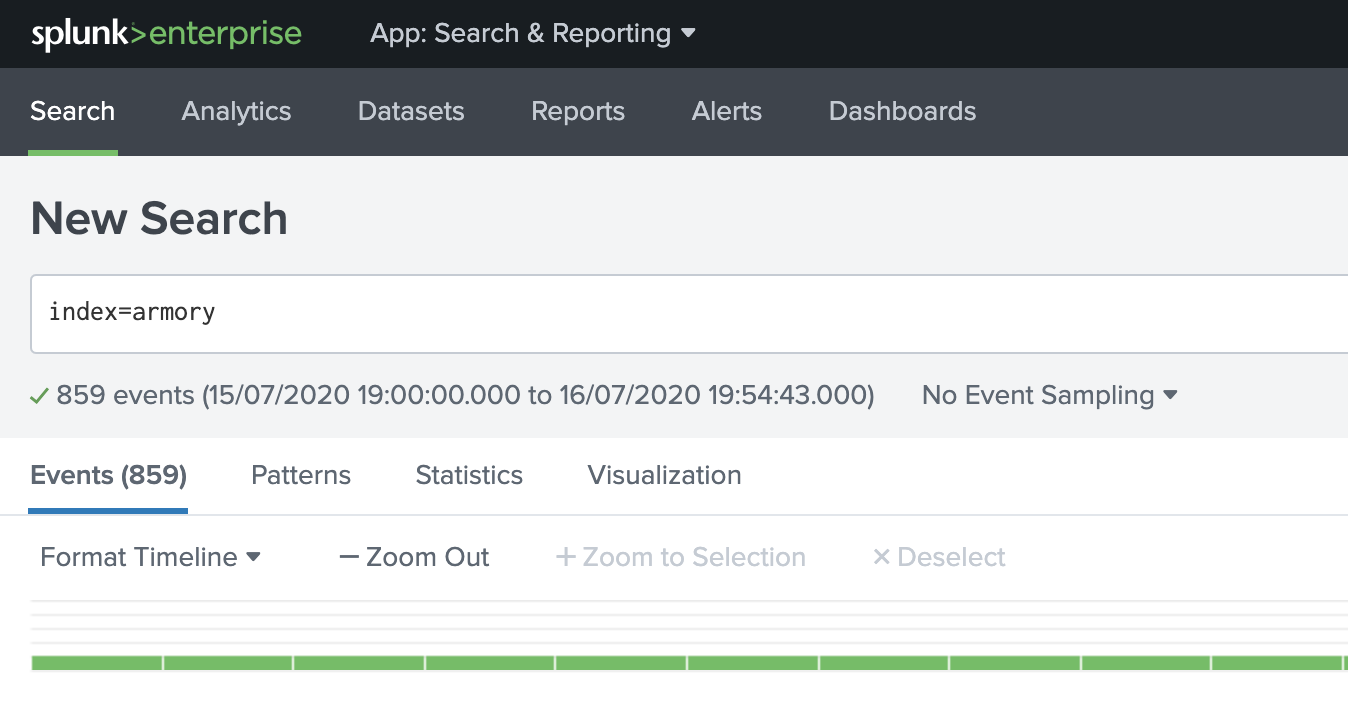This screenshot has width=1348, height=704.
Task: Open the Format Timeline dropdown
Action: (x=151, y=557)
